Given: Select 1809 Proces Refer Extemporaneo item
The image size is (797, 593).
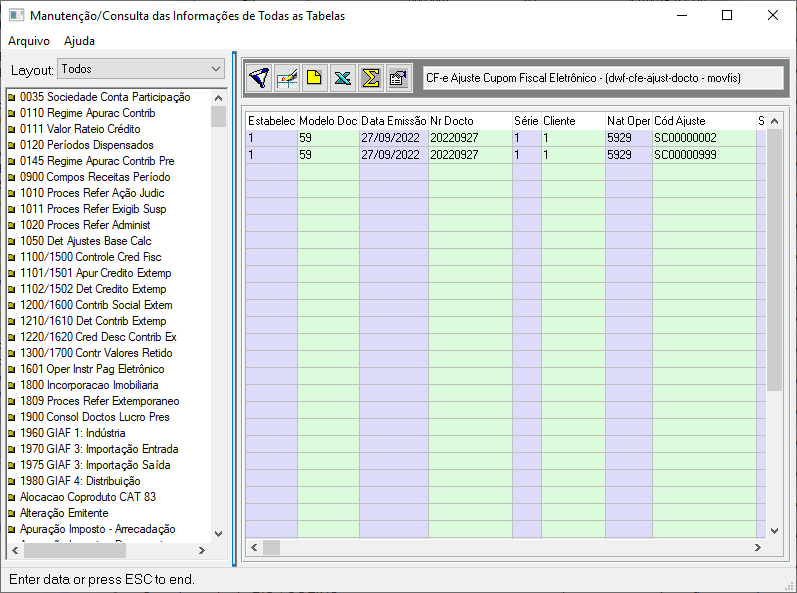Looking at the screenshot, I should click(100, 401).
